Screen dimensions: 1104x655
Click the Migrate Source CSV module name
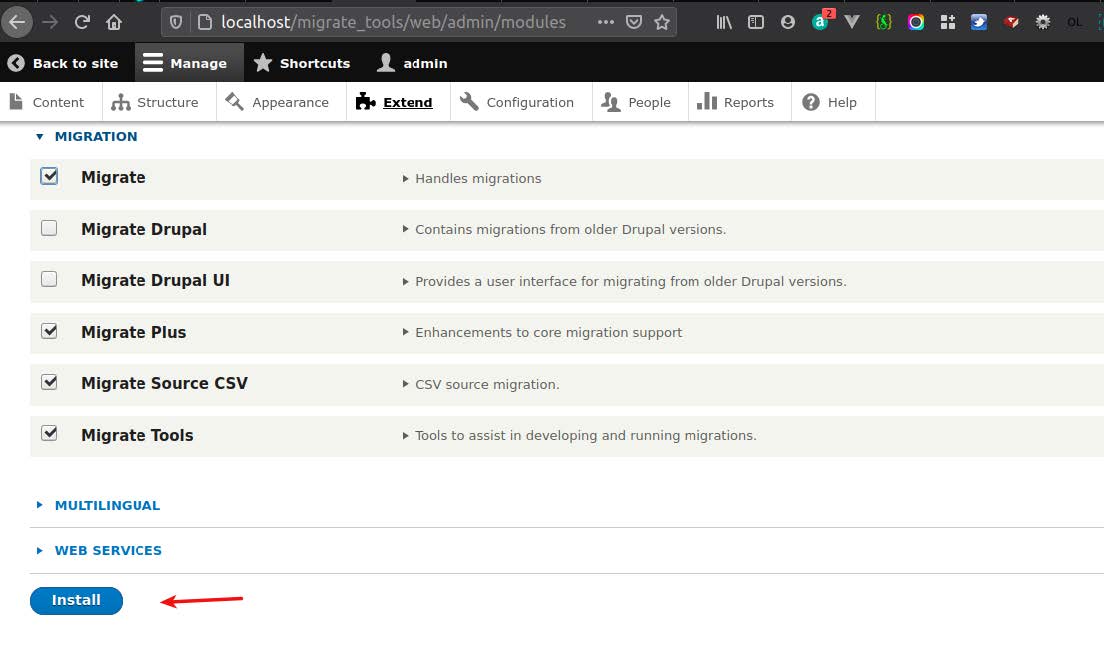(x=165, y=383)
